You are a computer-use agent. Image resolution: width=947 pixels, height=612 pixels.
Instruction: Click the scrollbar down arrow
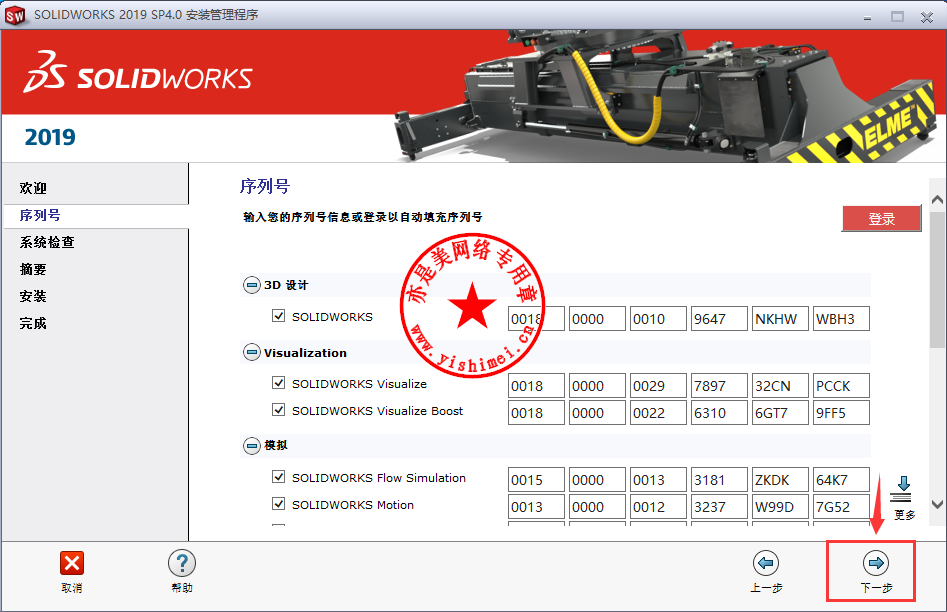coord(937,504)
